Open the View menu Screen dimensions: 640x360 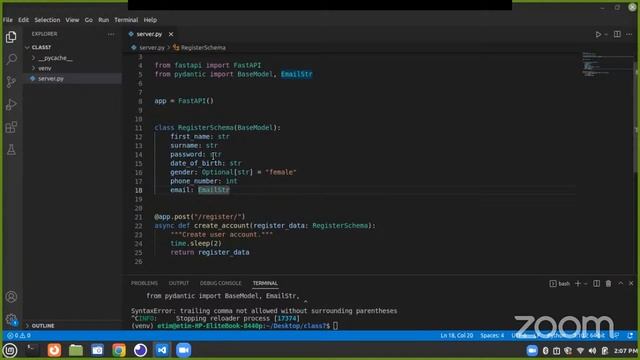click(72, 20)
